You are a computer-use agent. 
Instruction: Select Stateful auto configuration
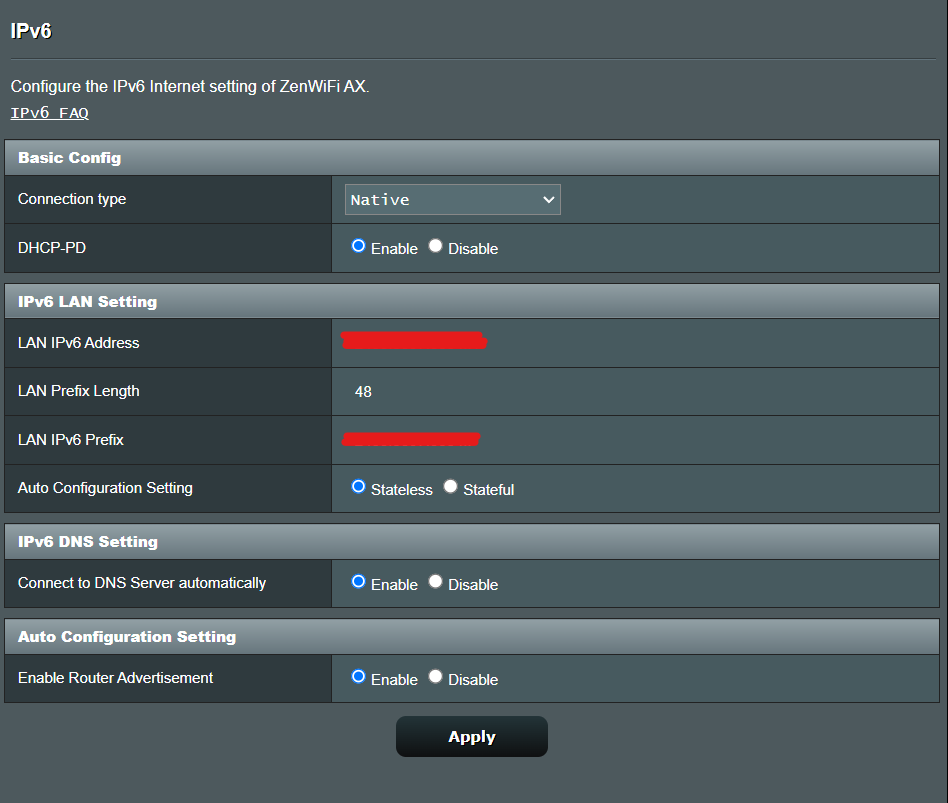click(x=450, y=486)
